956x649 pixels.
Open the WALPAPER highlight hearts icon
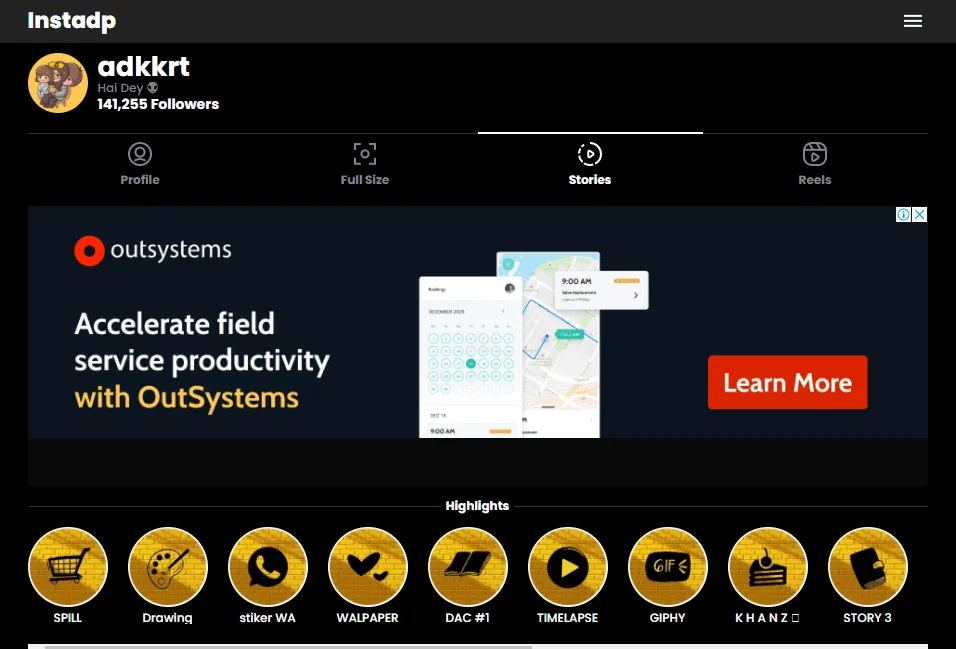[x=368, y=567]
